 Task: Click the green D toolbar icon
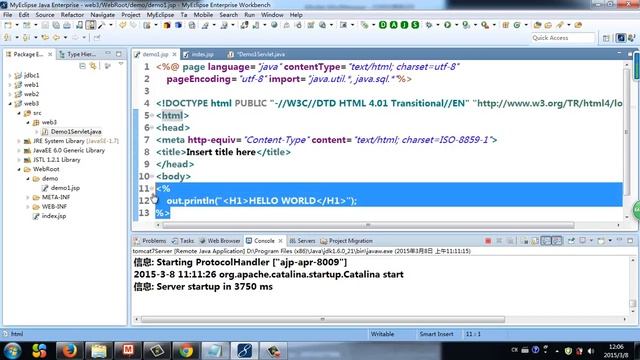[x=382, y=25]
